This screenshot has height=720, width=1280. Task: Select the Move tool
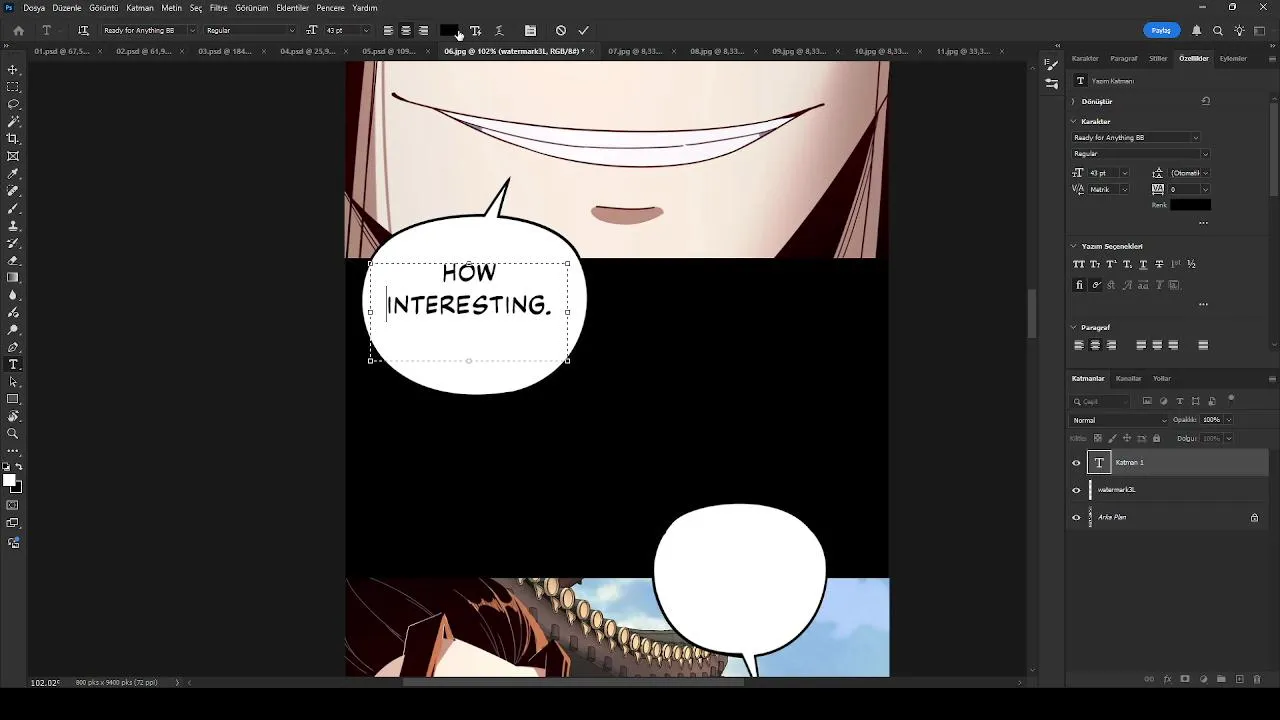pyautogui.click(x=13, y=70)
